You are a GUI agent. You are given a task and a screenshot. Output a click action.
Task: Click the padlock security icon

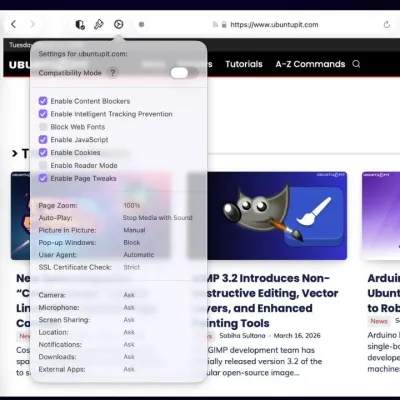(224, 25)
